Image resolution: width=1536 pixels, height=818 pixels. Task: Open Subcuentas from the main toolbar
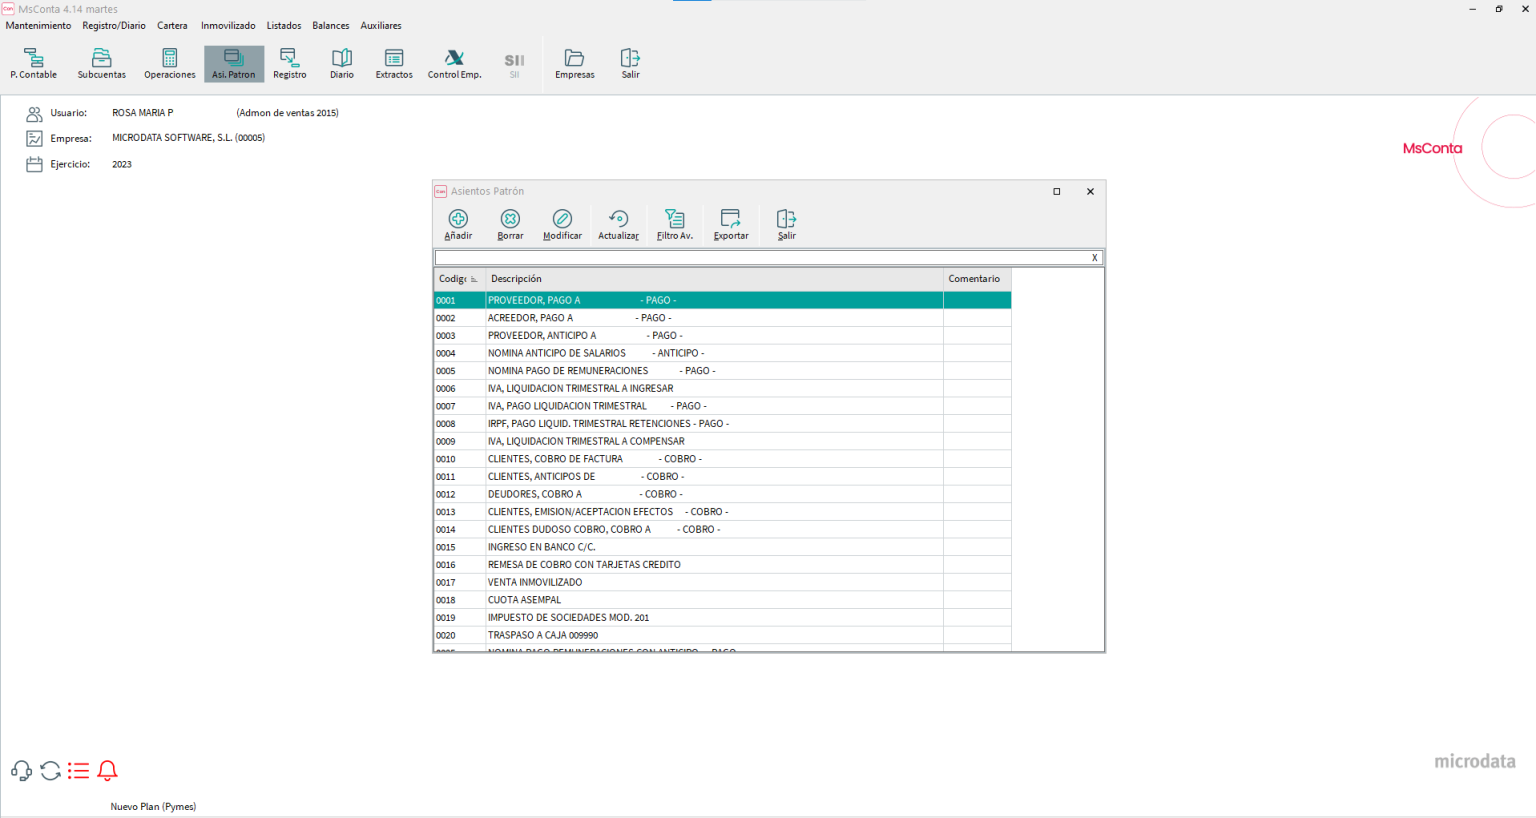click(x=102, y=64)
